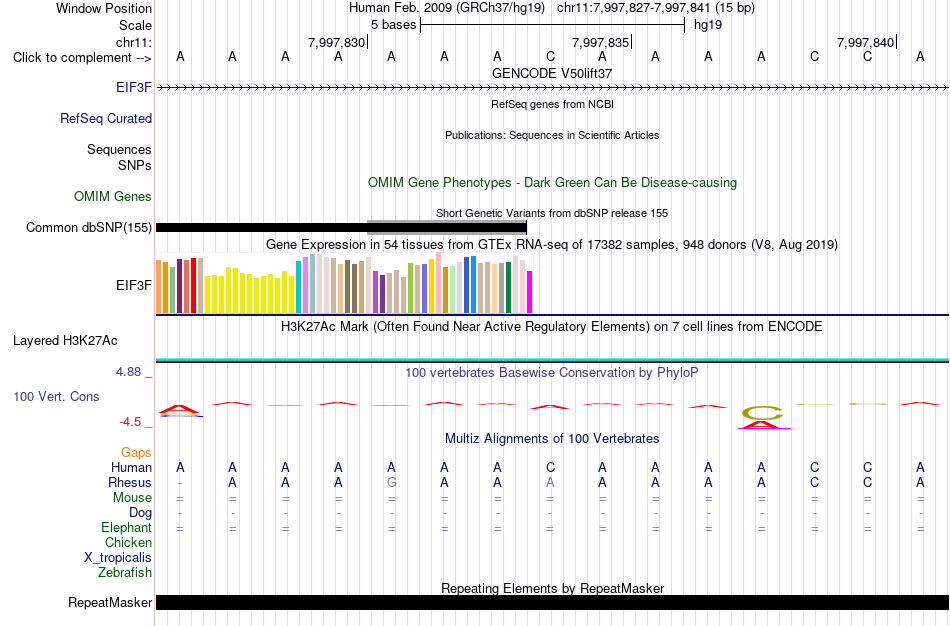Screen dimensions: 950x626
Task: Select the Chicken alignment row label
Action: (128, 542)
